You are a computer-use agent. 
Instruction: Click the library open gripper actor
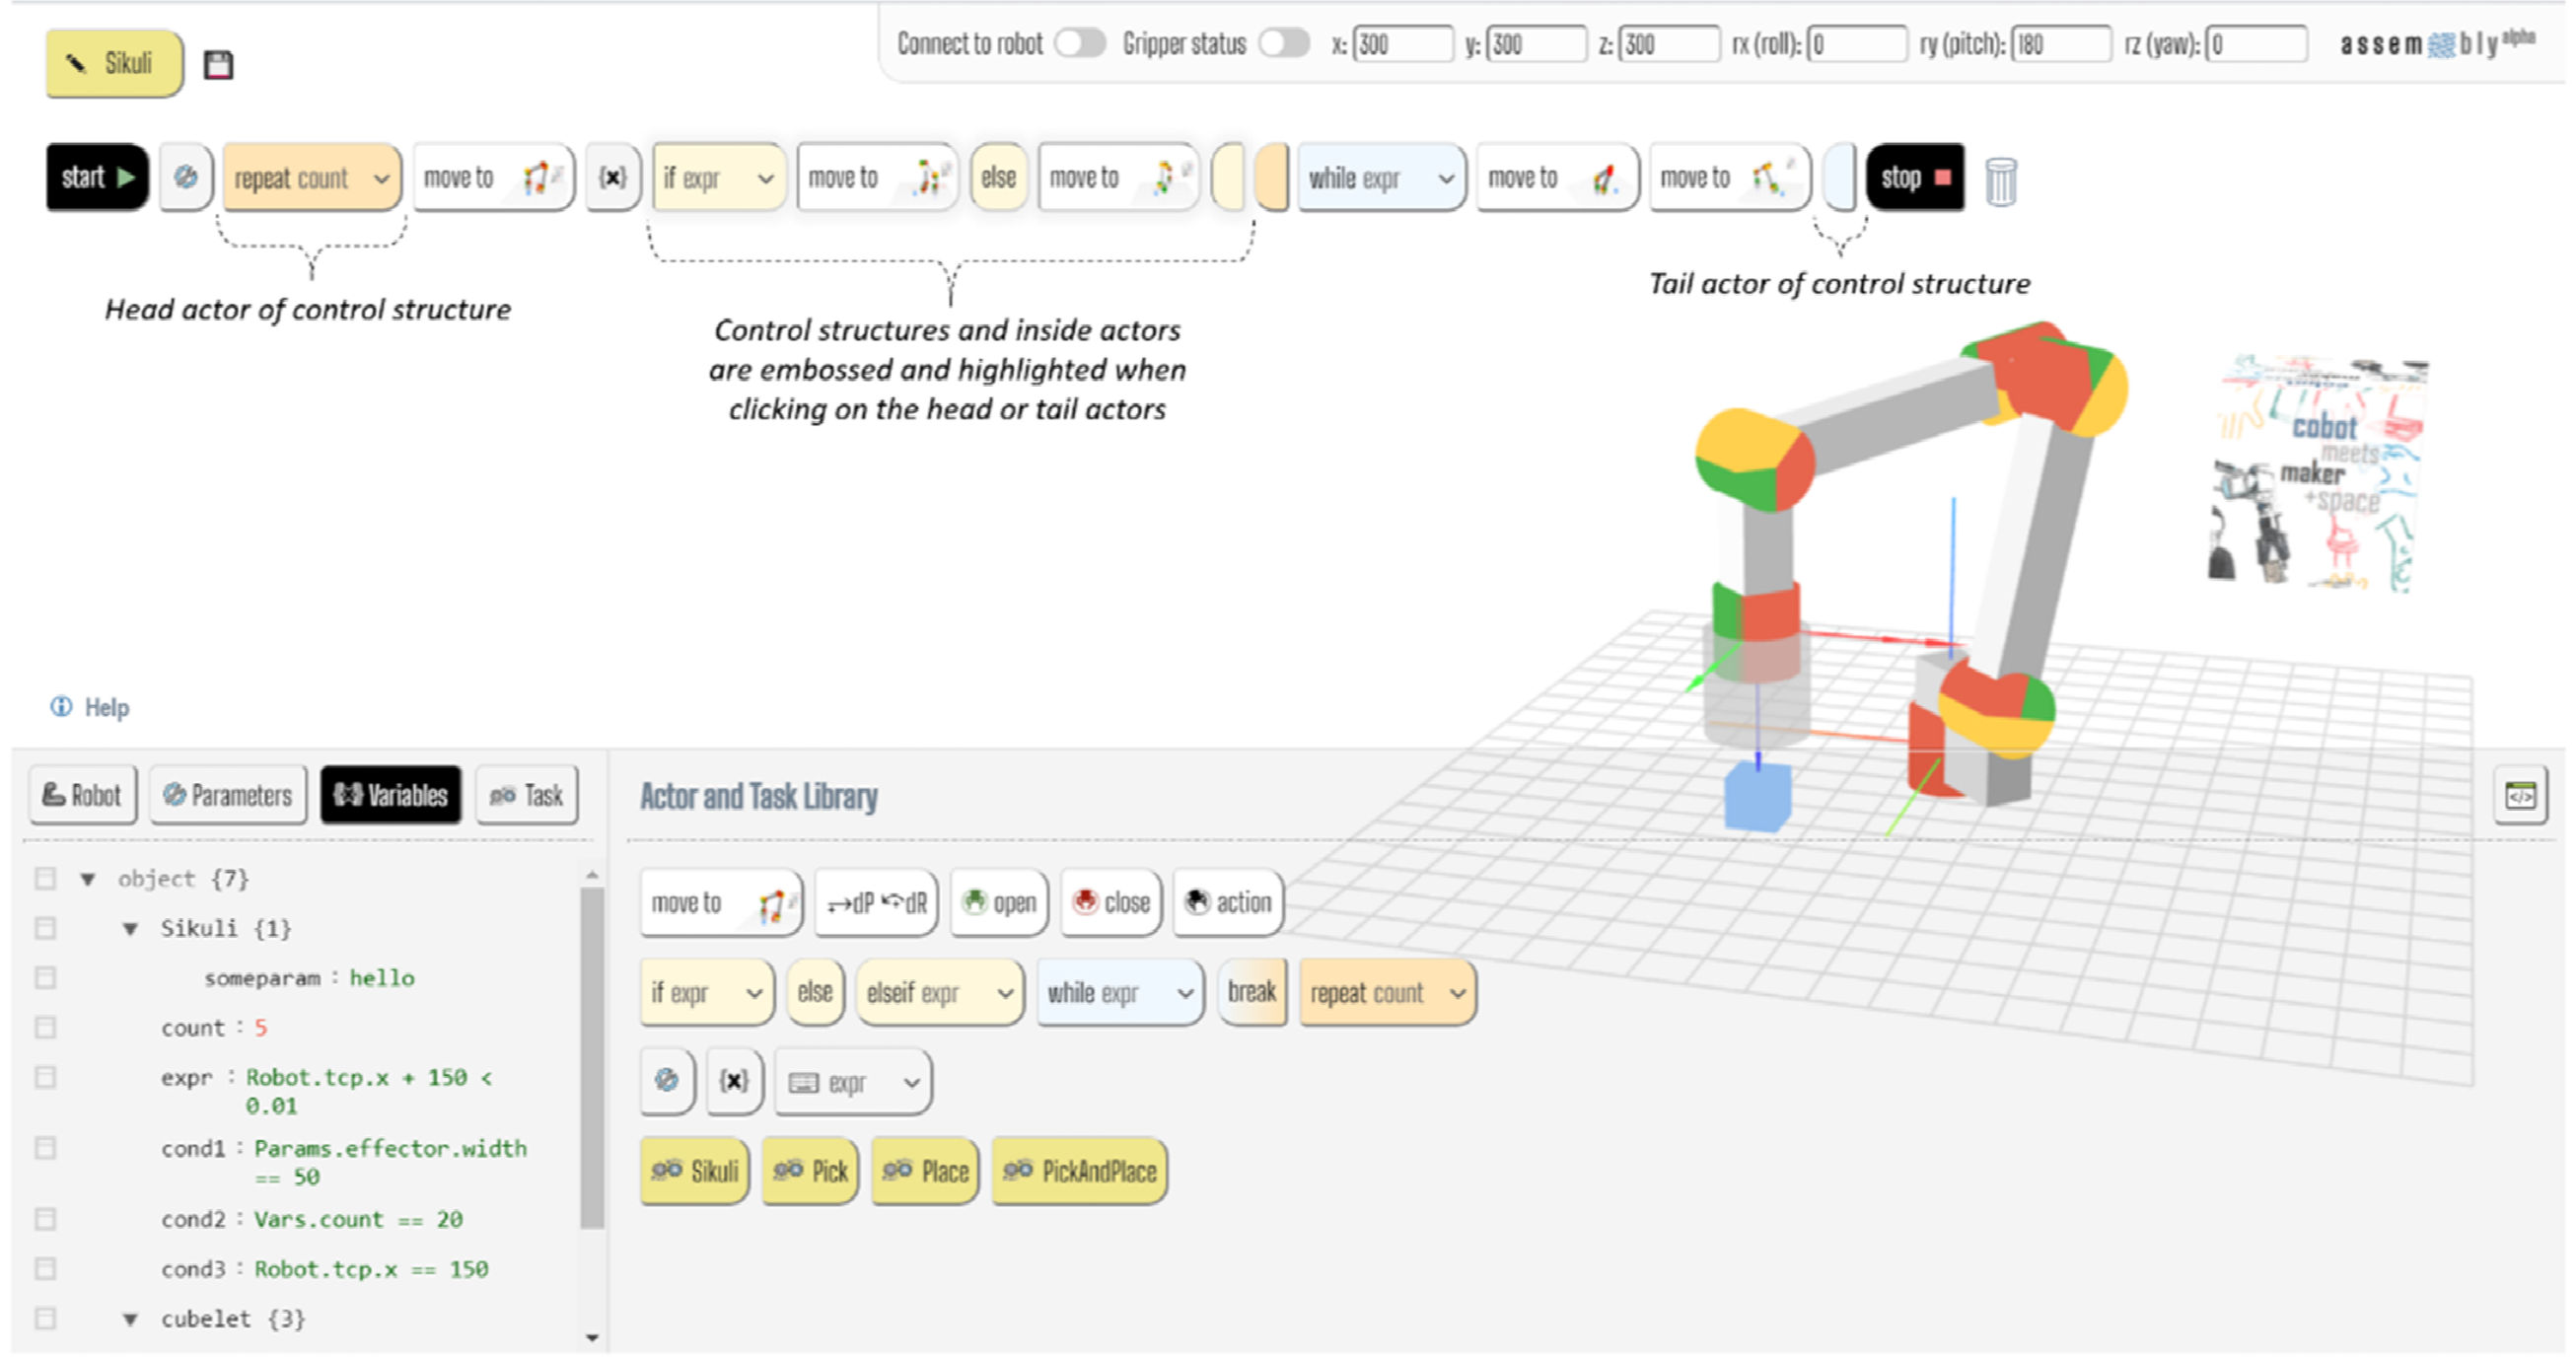[998, 902]
